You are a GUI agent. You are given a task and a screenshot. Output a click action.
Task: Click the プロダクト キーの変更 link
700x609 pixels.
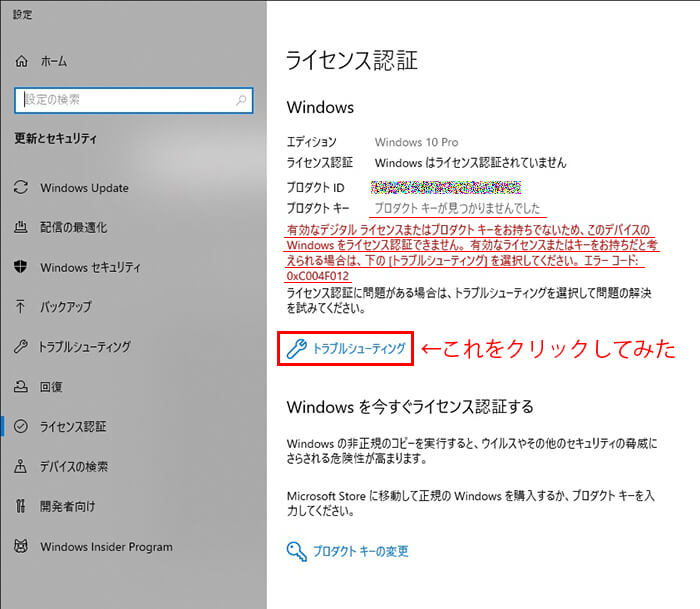tap(360, 551)
